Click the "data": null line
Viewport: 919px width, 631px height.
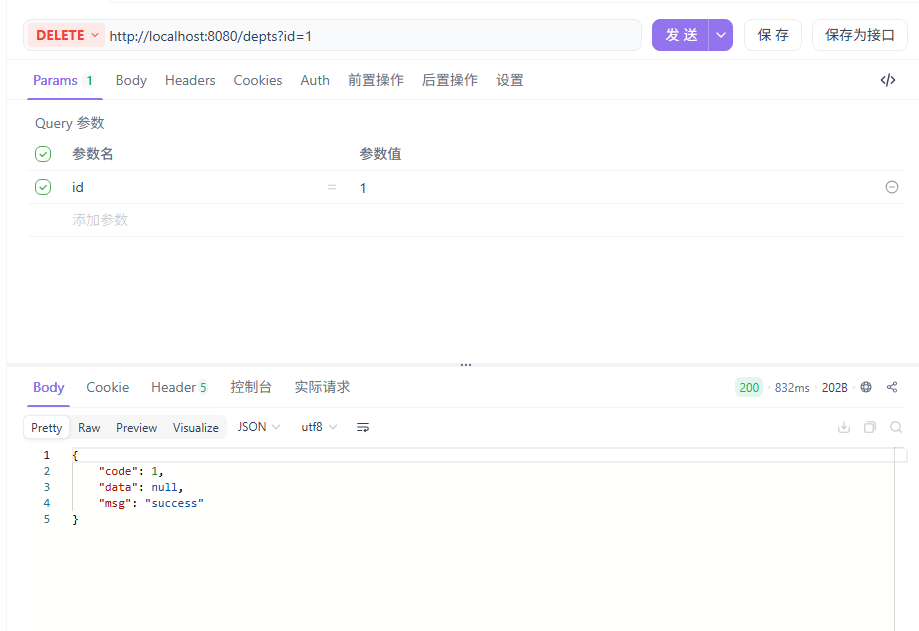click(x=141, y=487)
